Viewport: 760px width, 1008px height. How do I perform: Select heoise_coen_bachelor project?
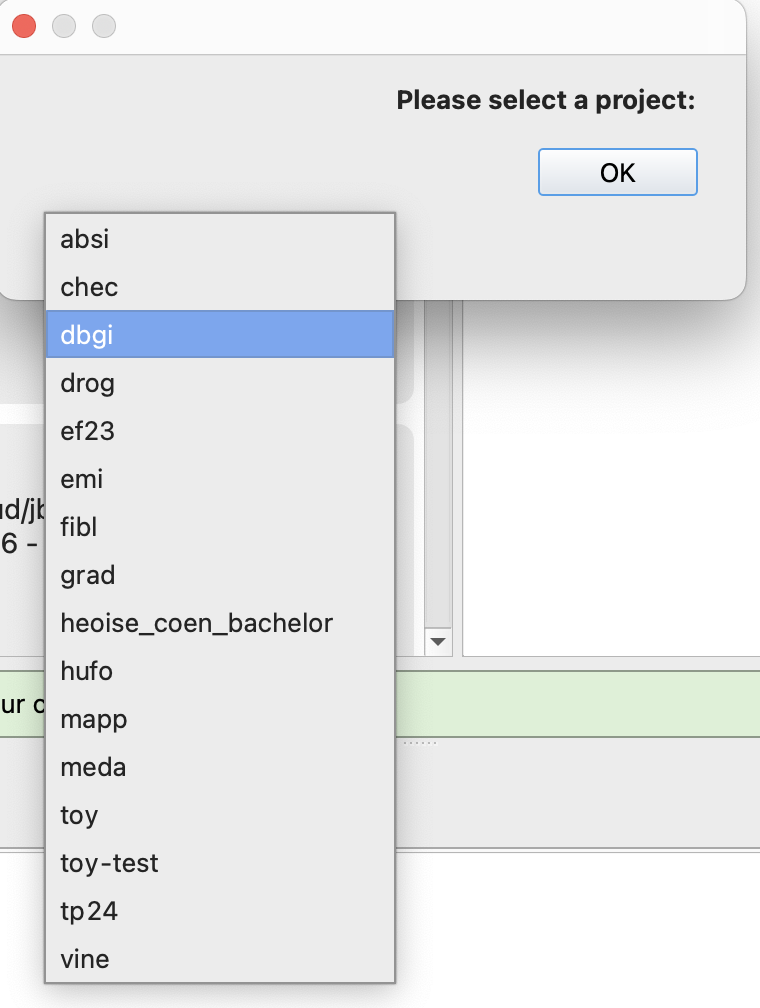[x=220, y=623]
